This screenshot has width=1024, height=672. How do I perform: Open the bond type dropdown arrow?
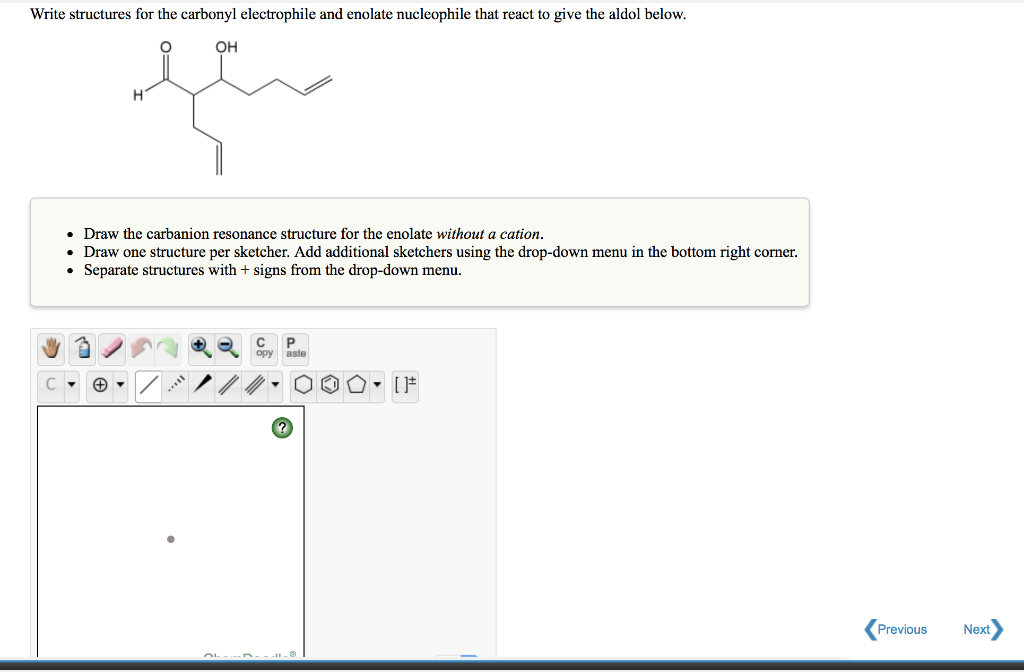[276, 385]
